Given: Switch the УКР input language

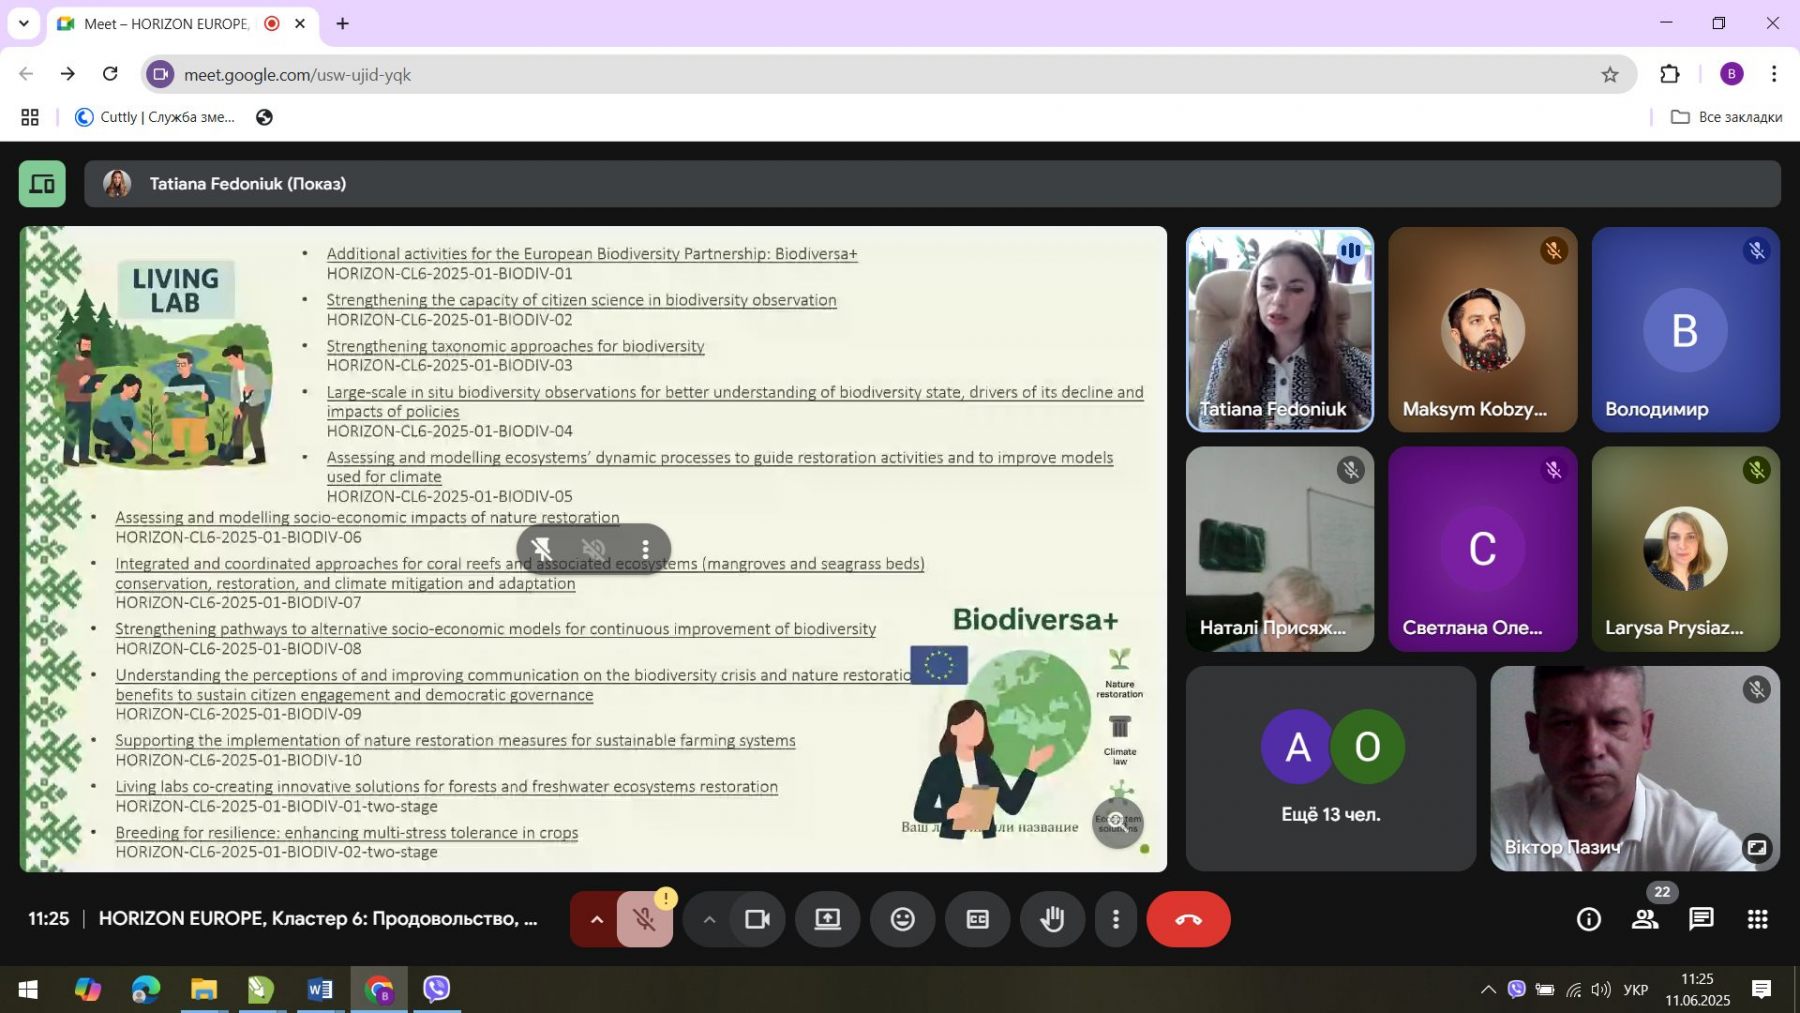Looking at the screenshot, I should click(1636, 990).
